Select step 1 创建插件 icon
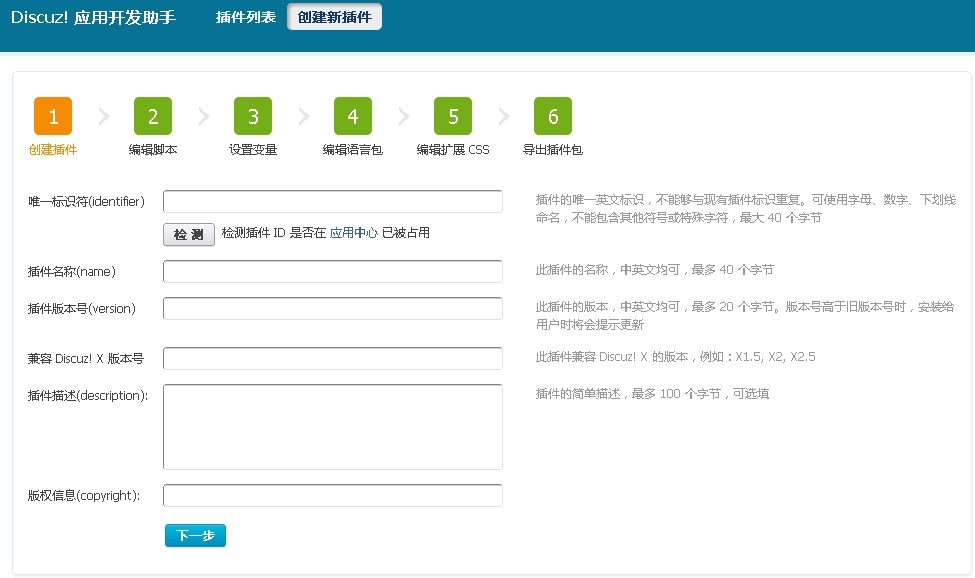Screen dimensions: 975x578 (x=52, y=115)
